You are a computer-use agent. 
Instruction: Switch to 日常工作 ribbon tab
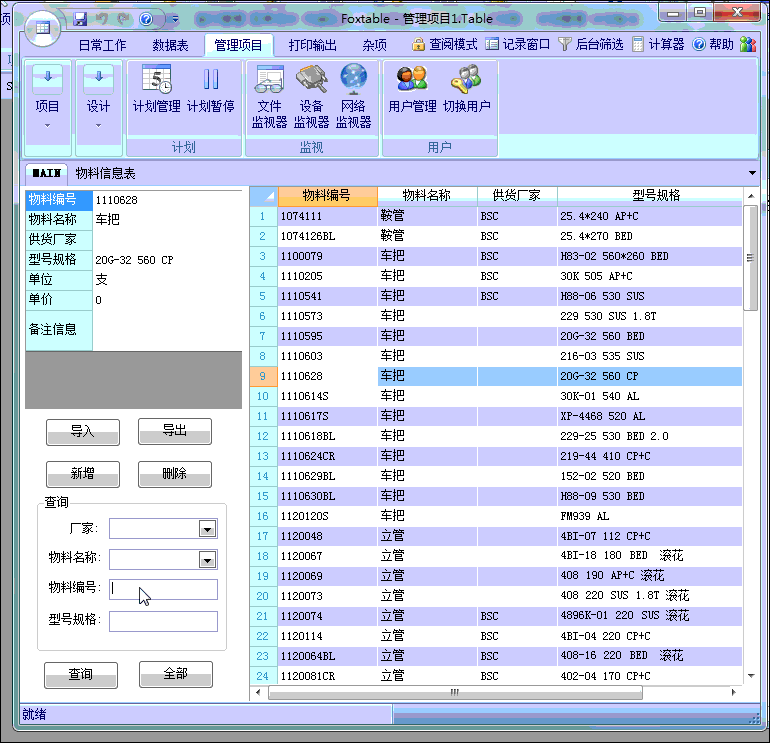click(x=103, y=45)
